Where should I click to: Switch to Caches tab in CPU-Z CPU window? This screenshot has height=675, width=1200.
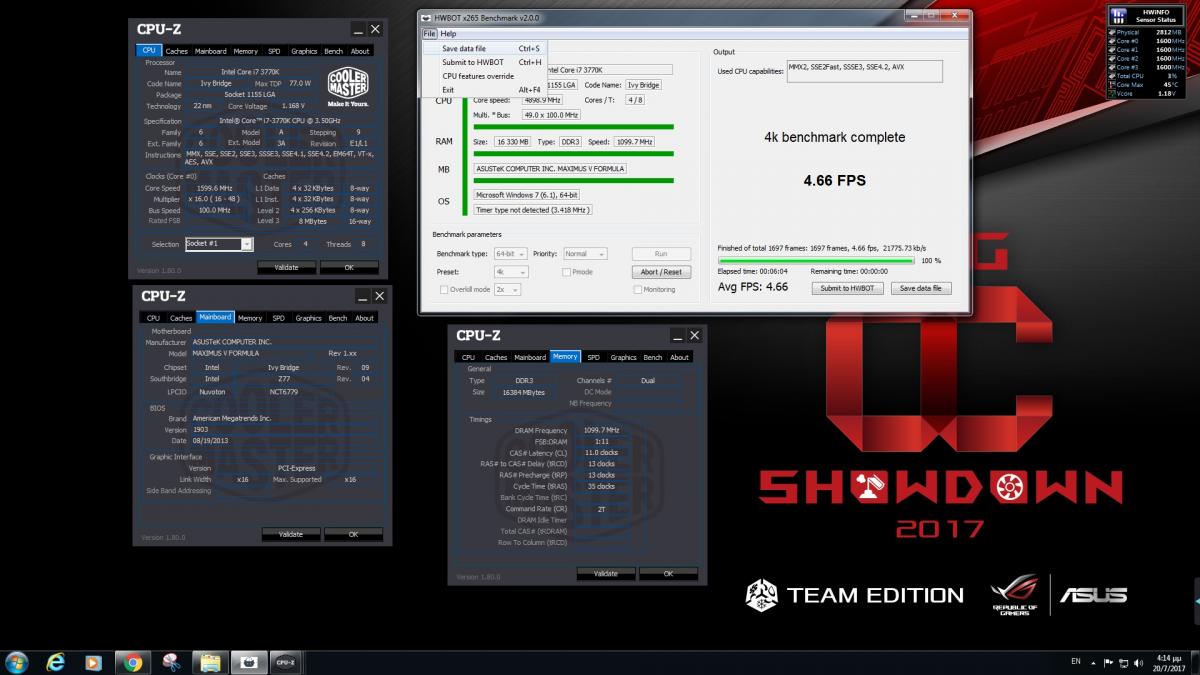(x=177, y=50)
